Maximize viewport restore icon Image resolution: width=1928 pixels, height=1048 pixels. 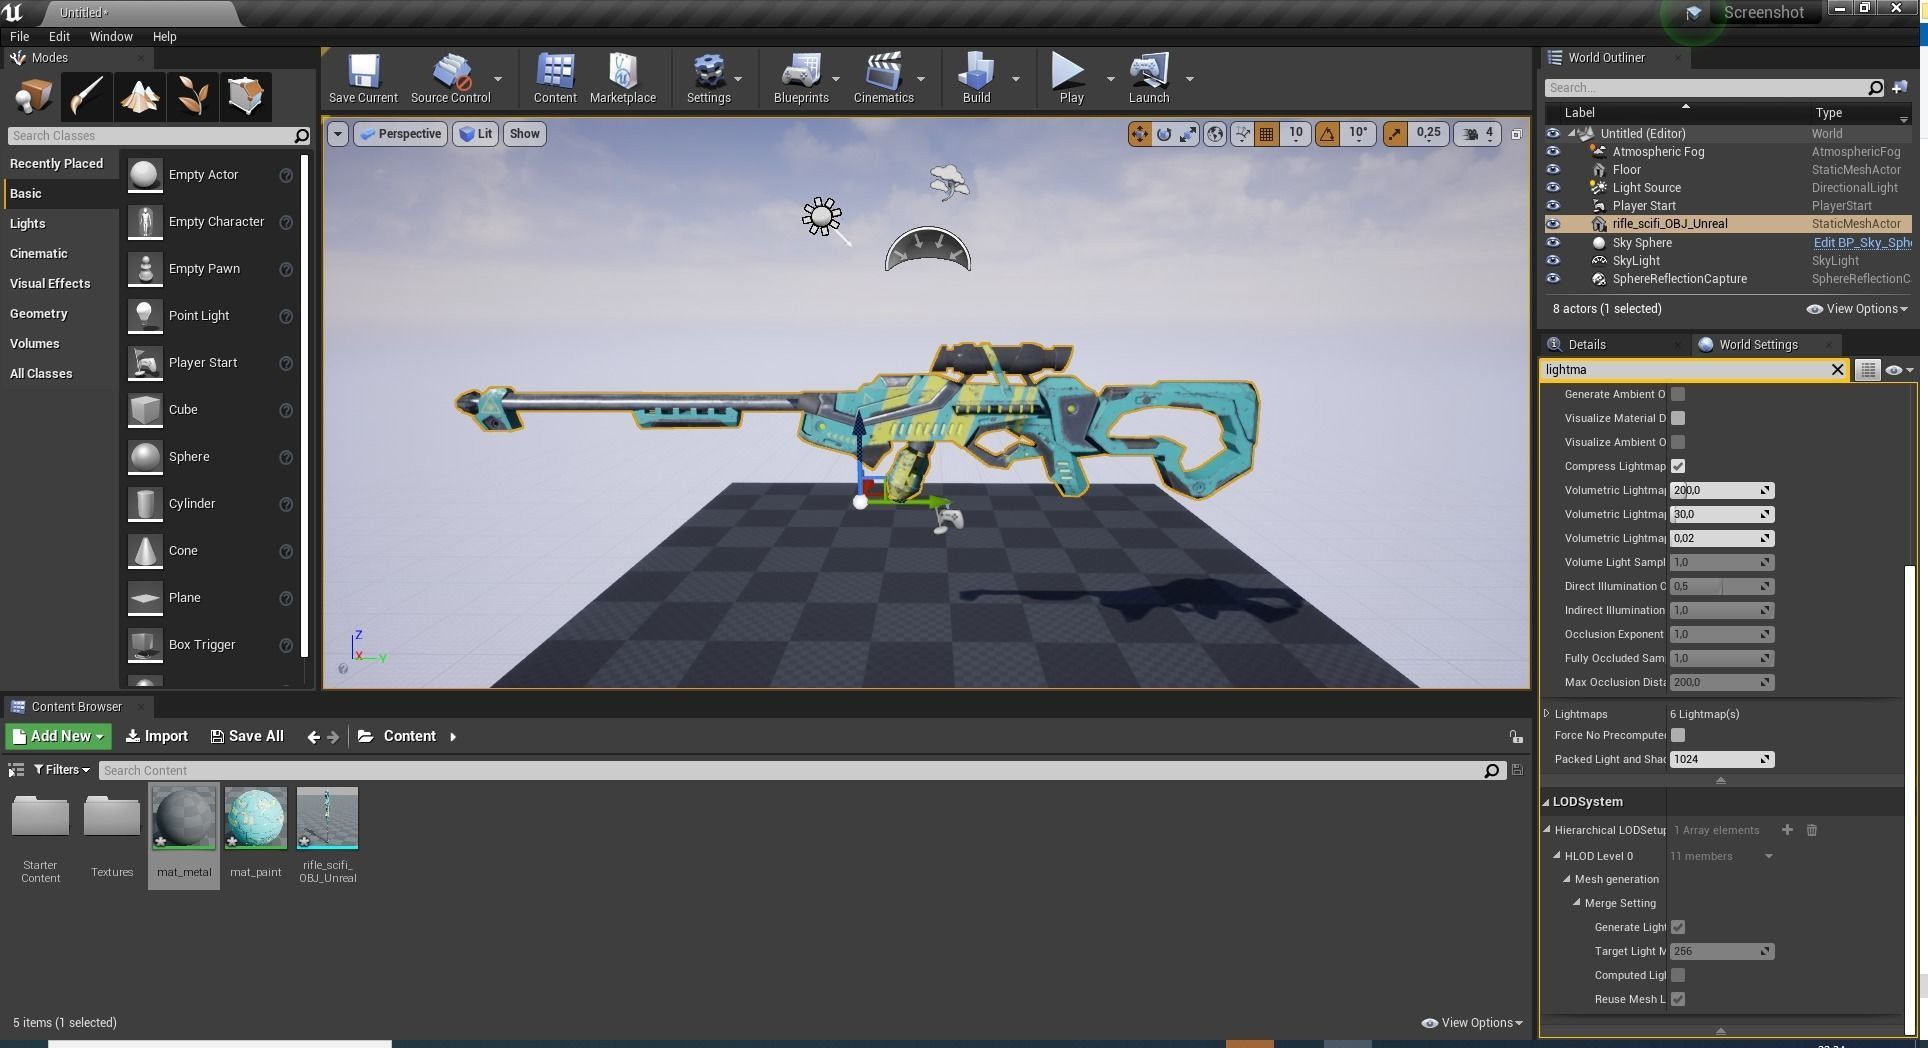click(x=1516, y=134)
